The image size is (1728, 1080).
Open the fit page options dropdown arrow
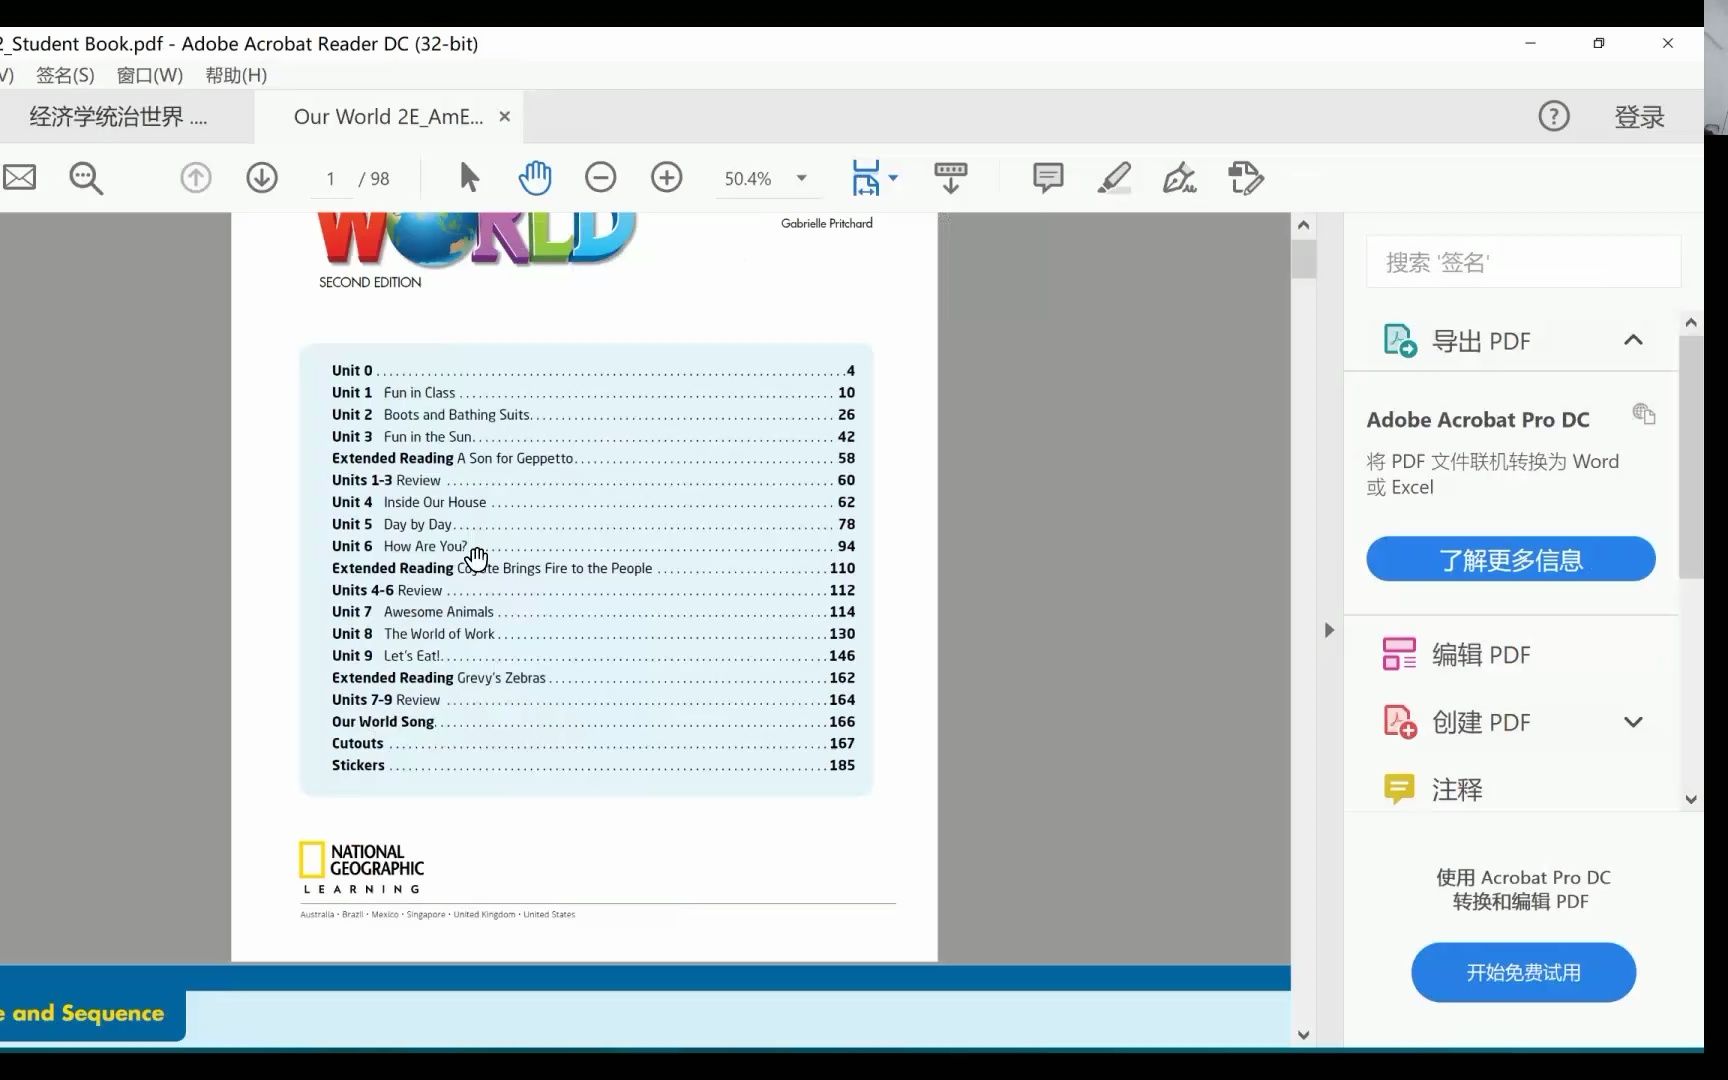point(893,178)
